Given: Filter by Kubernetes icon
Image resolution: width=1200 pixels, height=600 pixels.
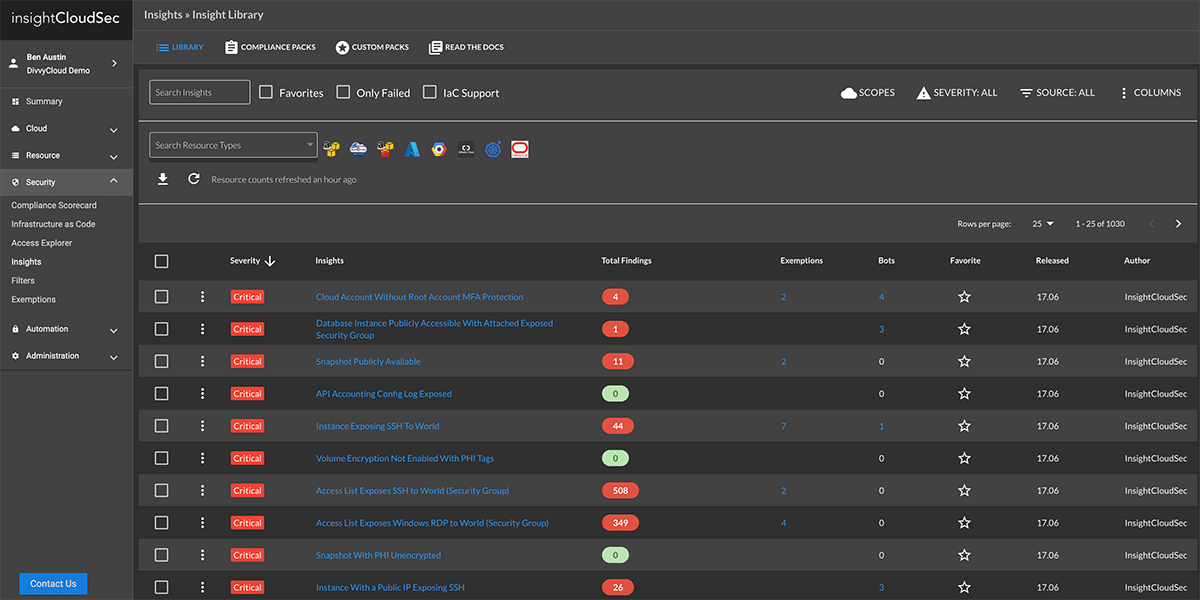Looking at the screenshot, I should [492, 149].
